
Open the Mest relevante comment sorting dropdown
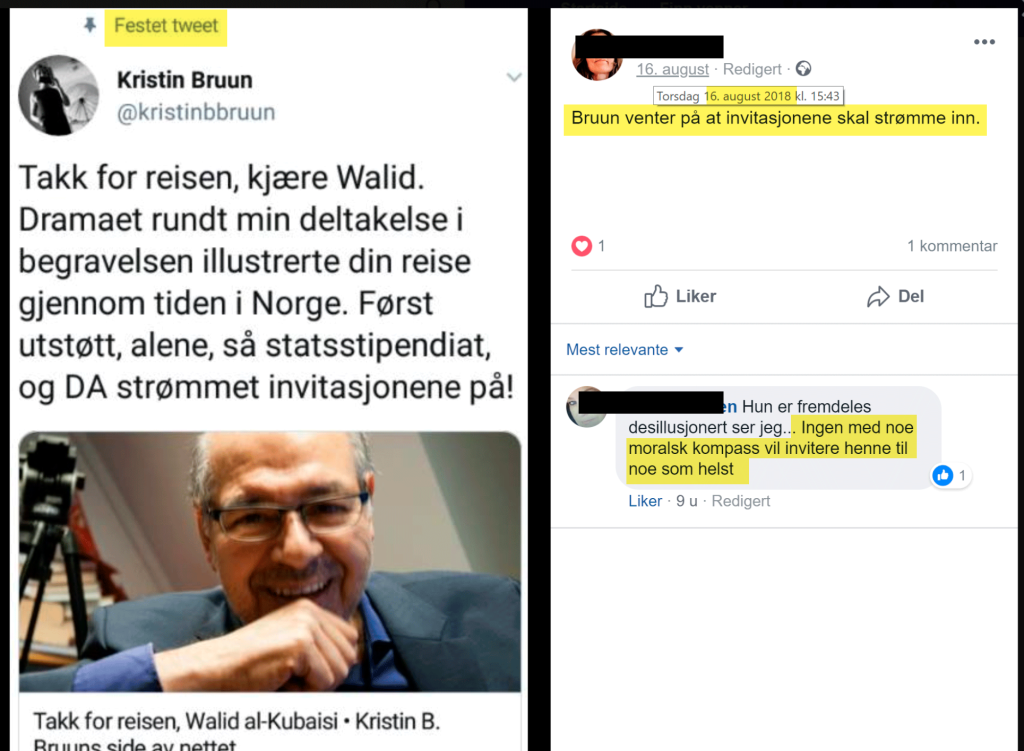624,349
